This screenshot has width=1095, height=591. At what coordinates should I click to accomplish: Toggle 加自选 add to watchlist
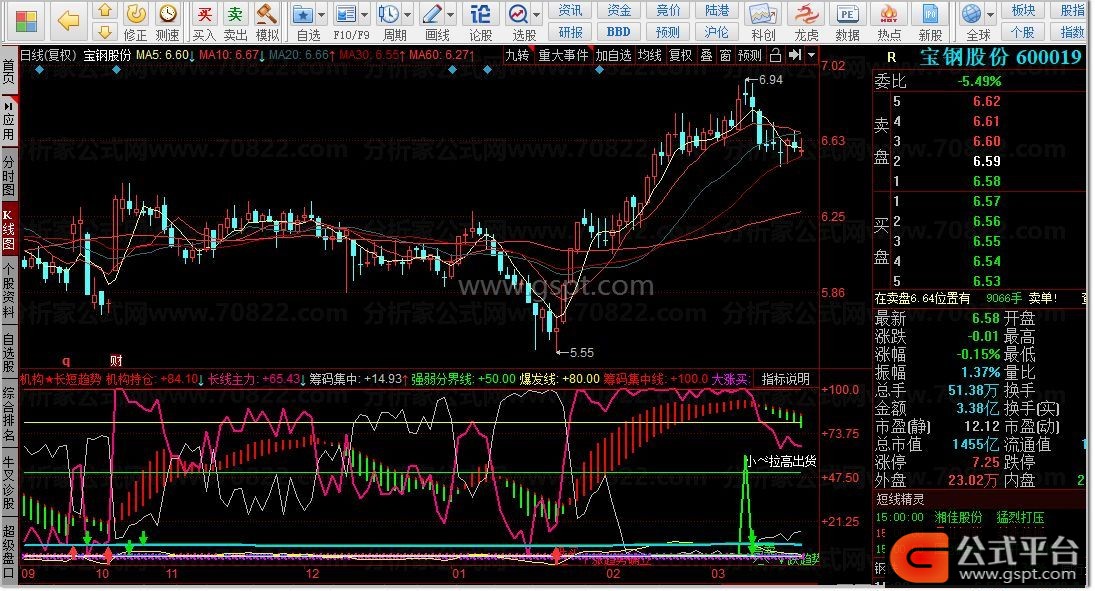pyautogui.click(x=614, y=55)
